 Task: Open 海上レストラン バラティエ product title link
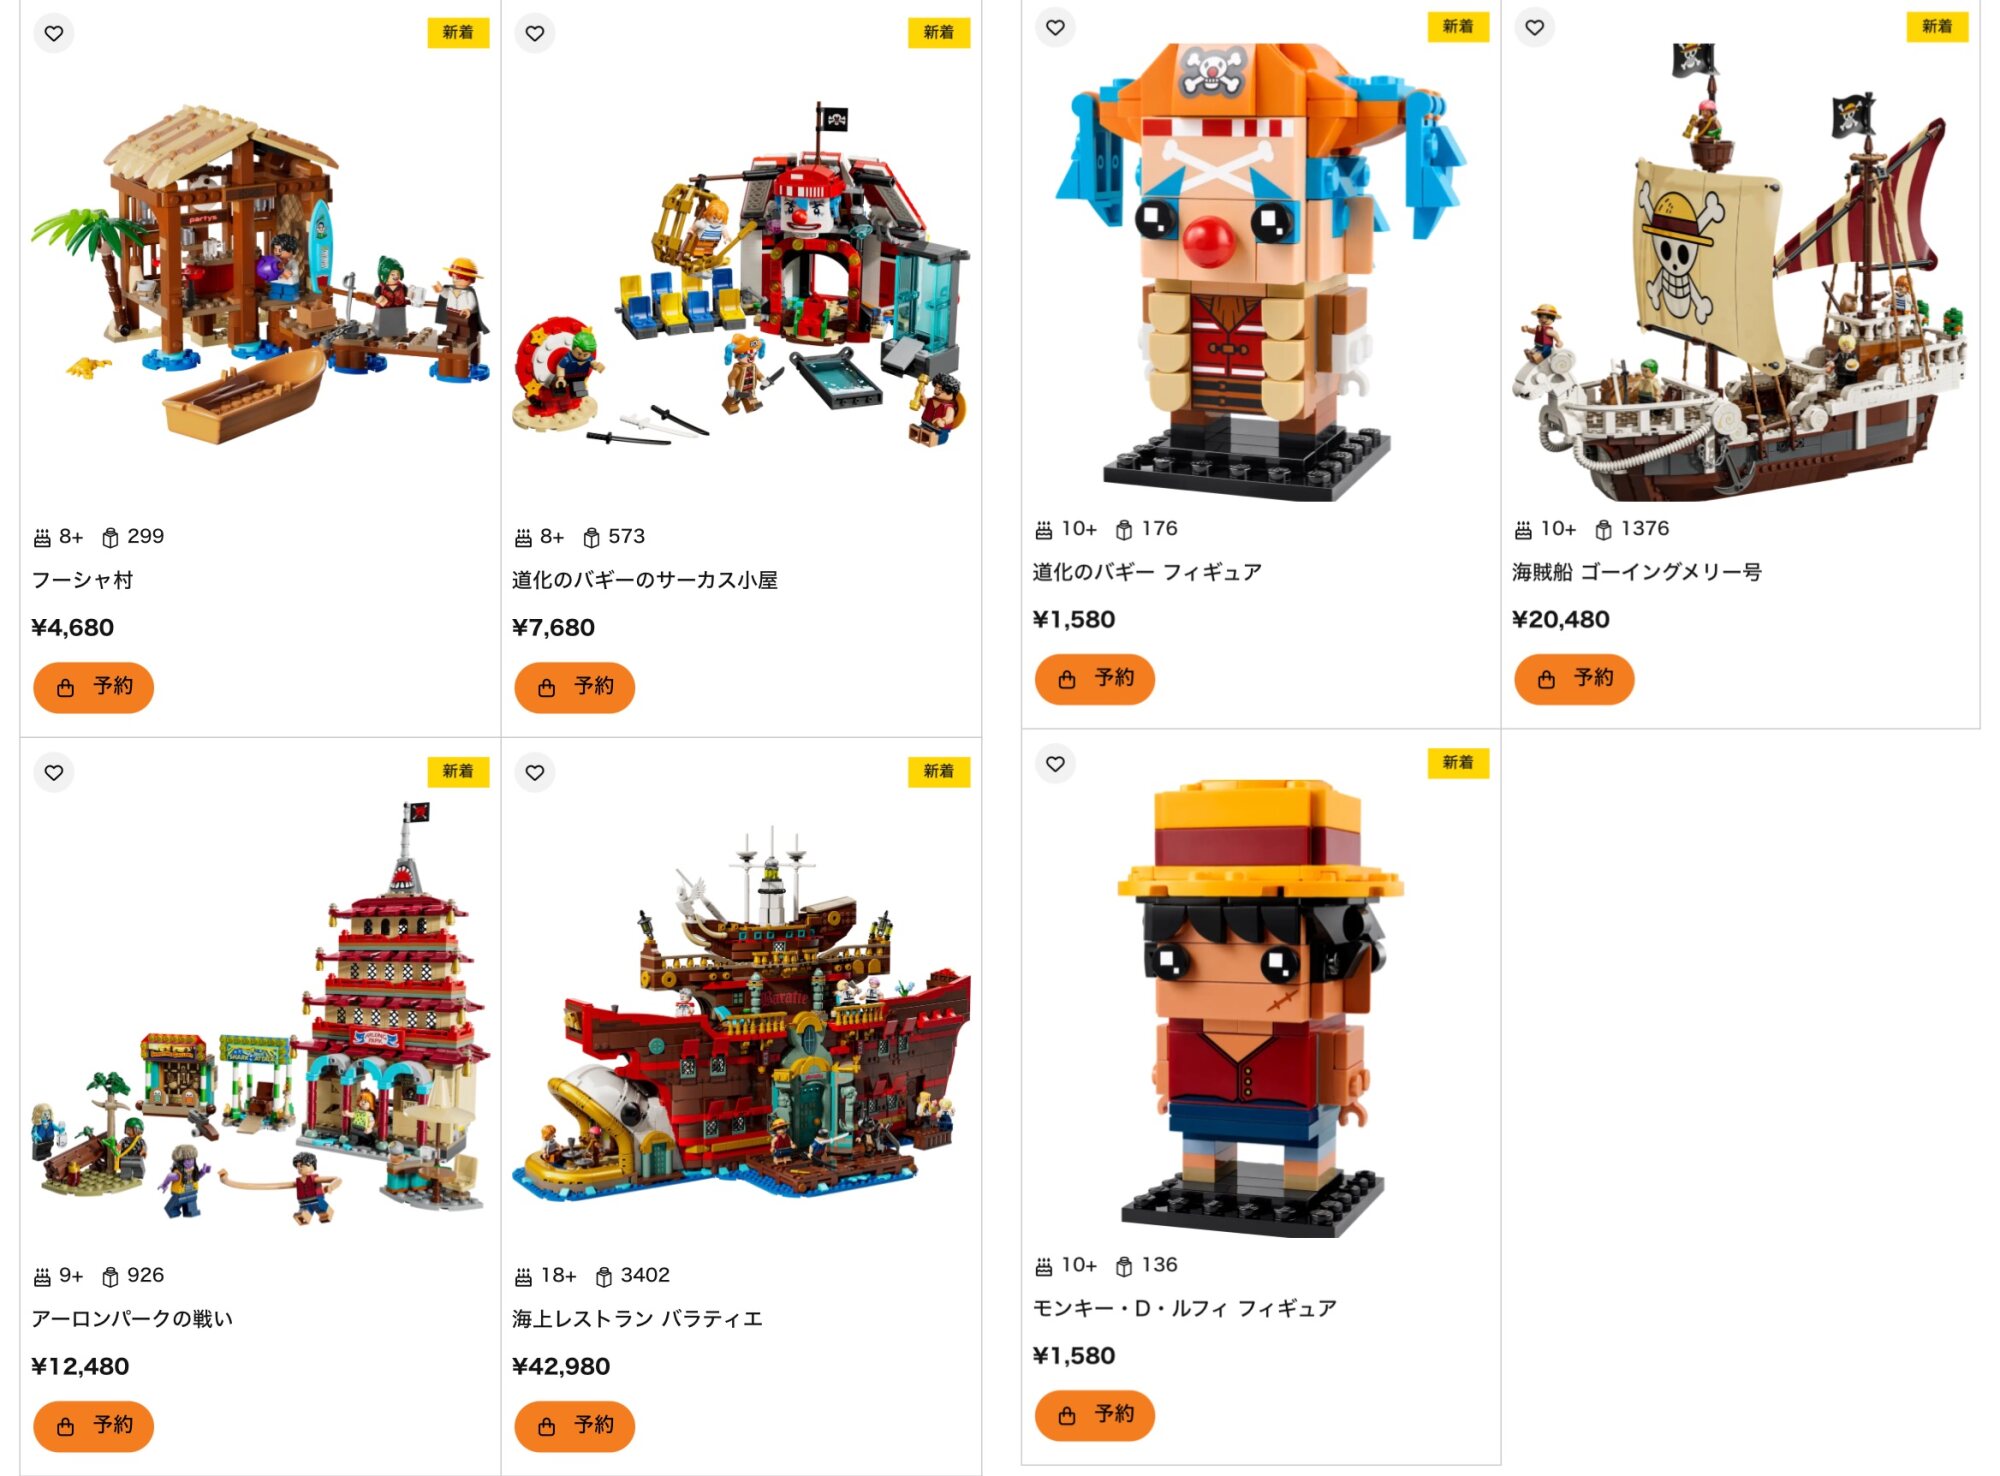click(637, 1319)
